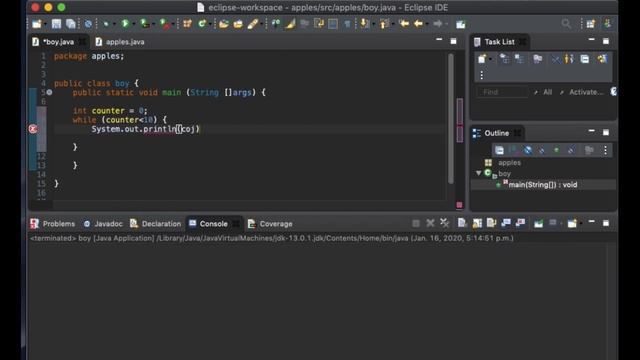Select main(String[]) : void in Outline
This screenshot has height=360, width=640.
542,185
